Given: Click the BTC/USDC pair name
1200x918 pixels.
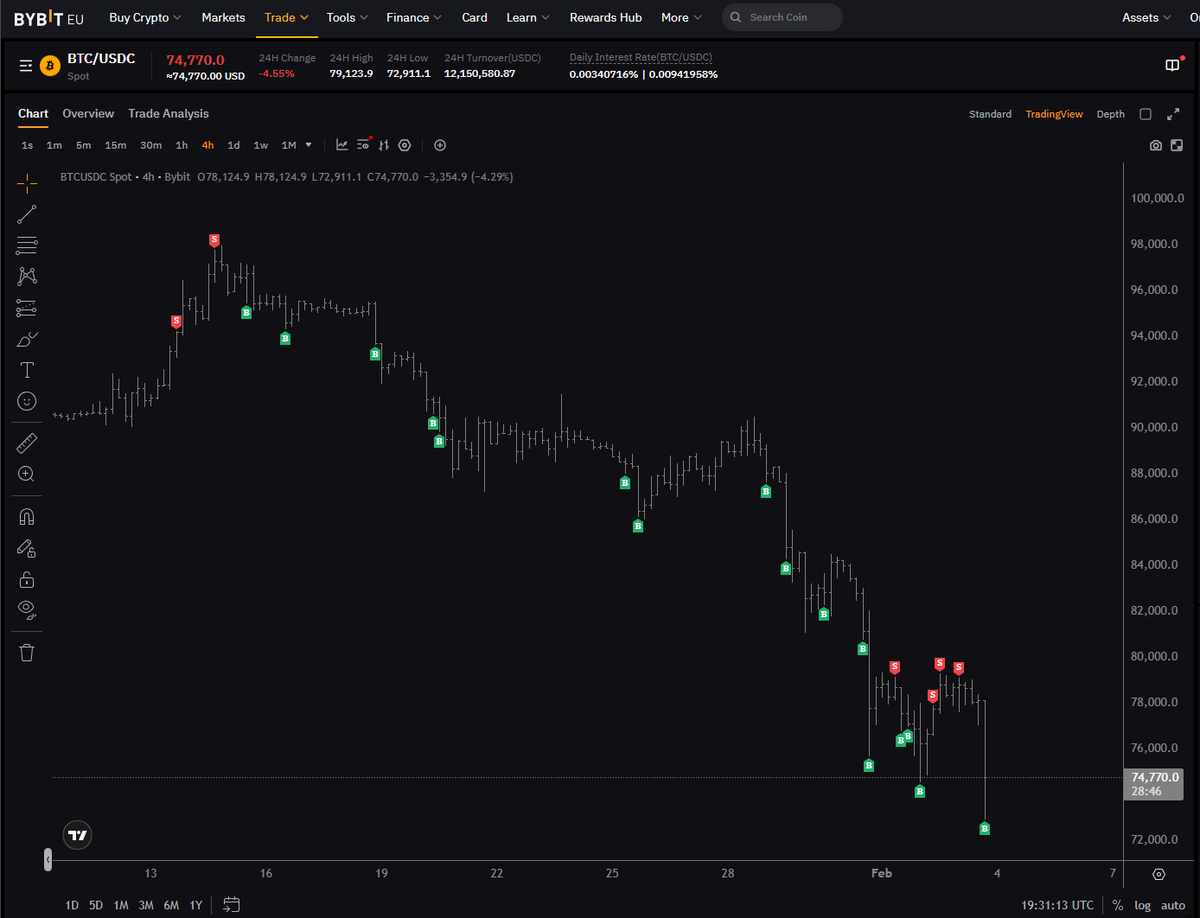Looking at the screenshot, I should pyautogui.click(x=101, y=59).
